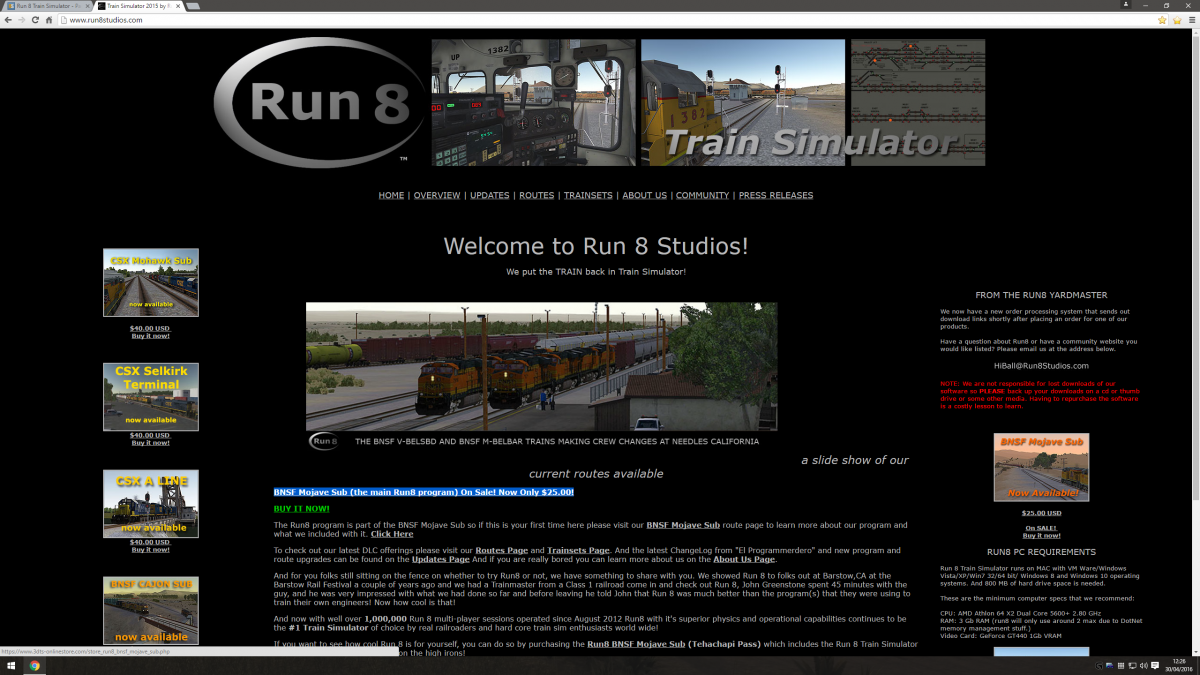Open PRESS RELEASES link
Viewport: 1200px width, 675px height.
(776, 195)
